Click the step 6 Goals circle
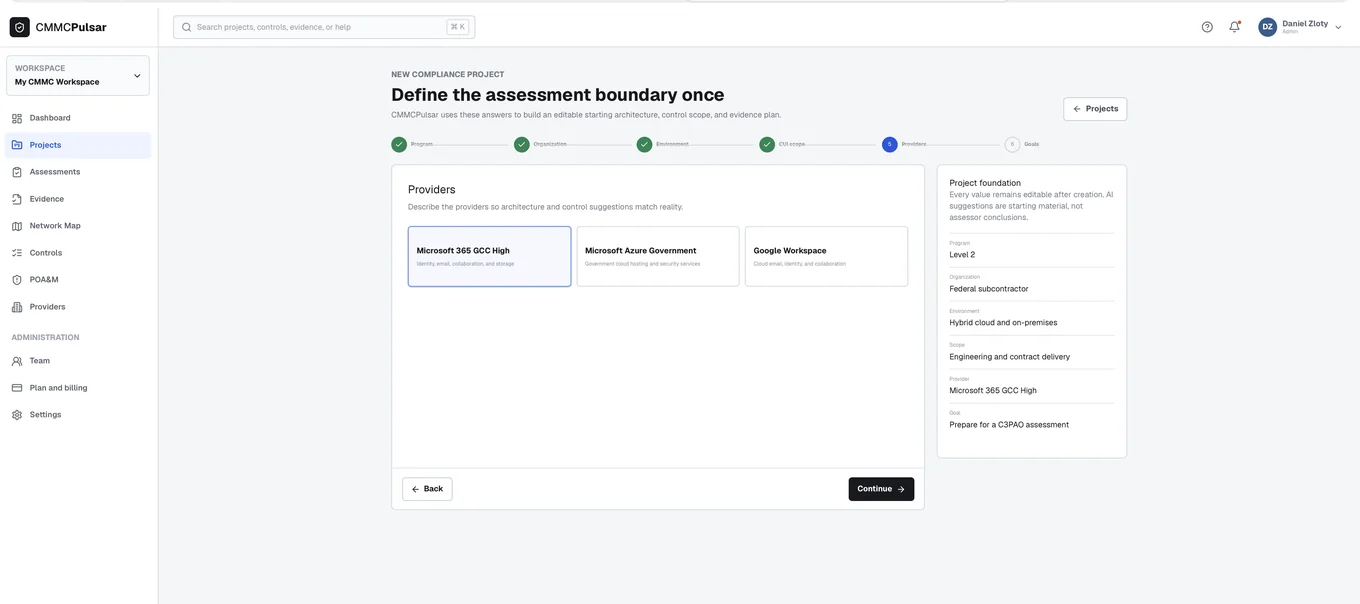 (x=1013, y=144)
